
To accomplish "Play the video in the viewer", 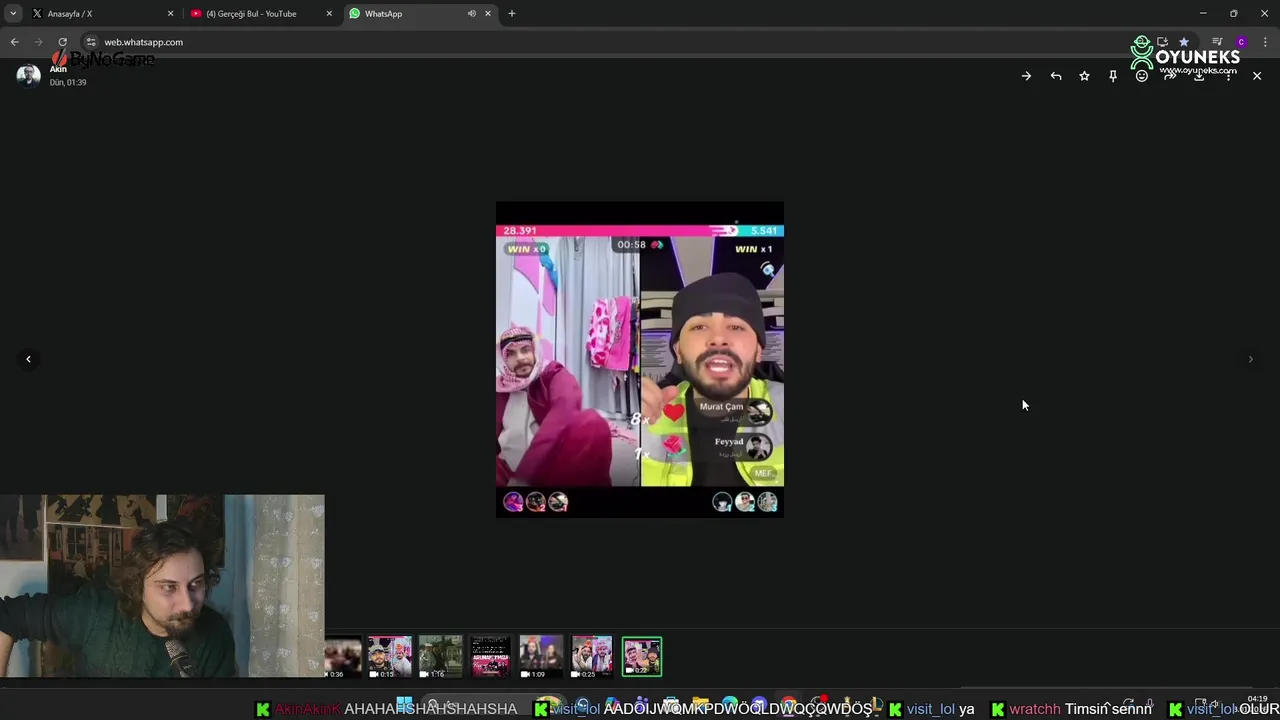I will pos(640,359).
